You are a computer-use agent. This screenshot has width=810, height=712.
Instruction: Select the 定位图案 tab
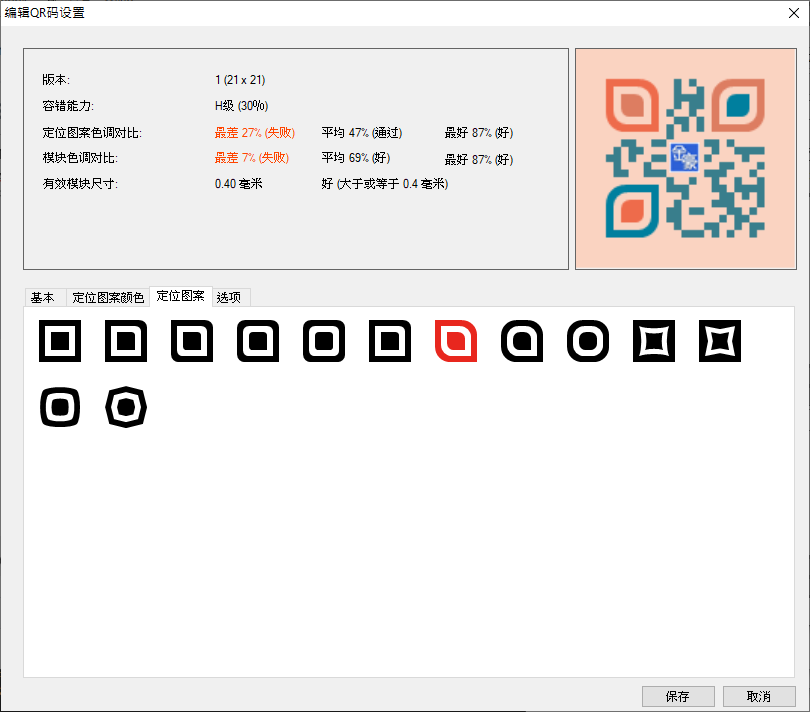181,296
